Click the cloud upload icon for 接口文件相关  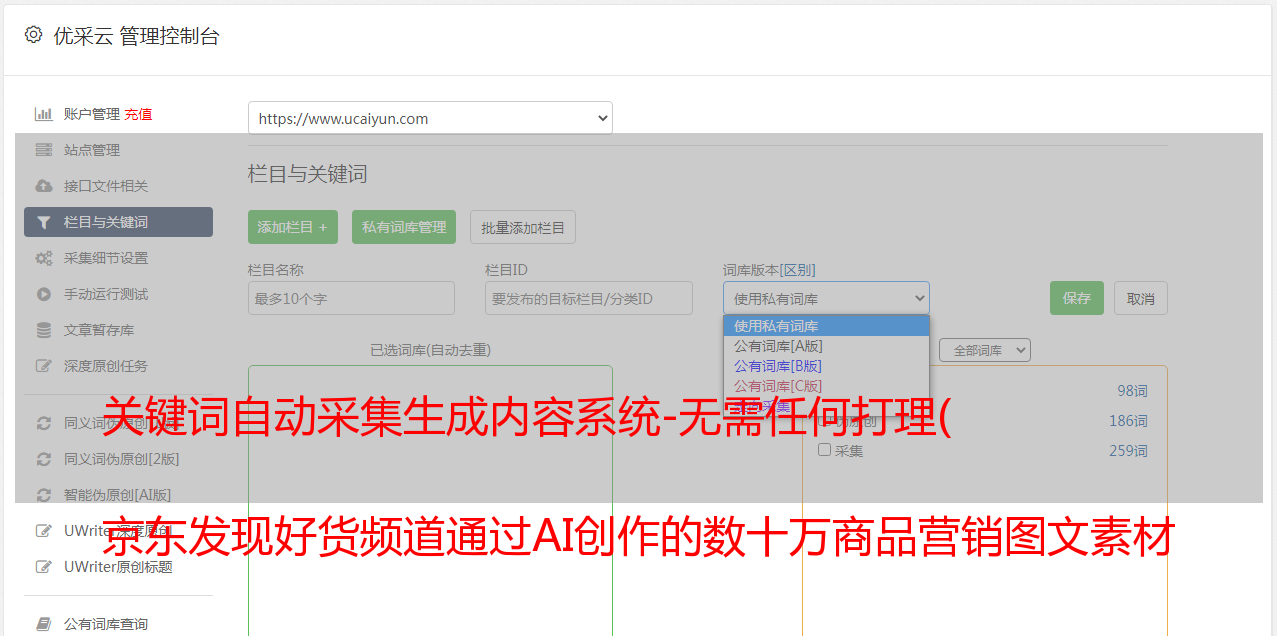[43, 186]
